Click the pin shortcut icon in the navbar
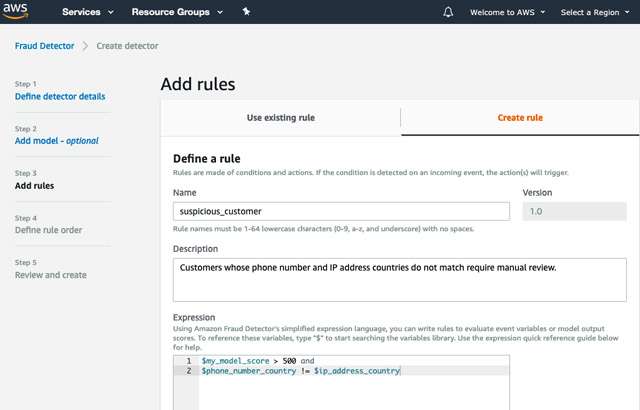Image resolution: width=640 pixels, height=410 pixels. pyautogui.click(x=247, y=12)
